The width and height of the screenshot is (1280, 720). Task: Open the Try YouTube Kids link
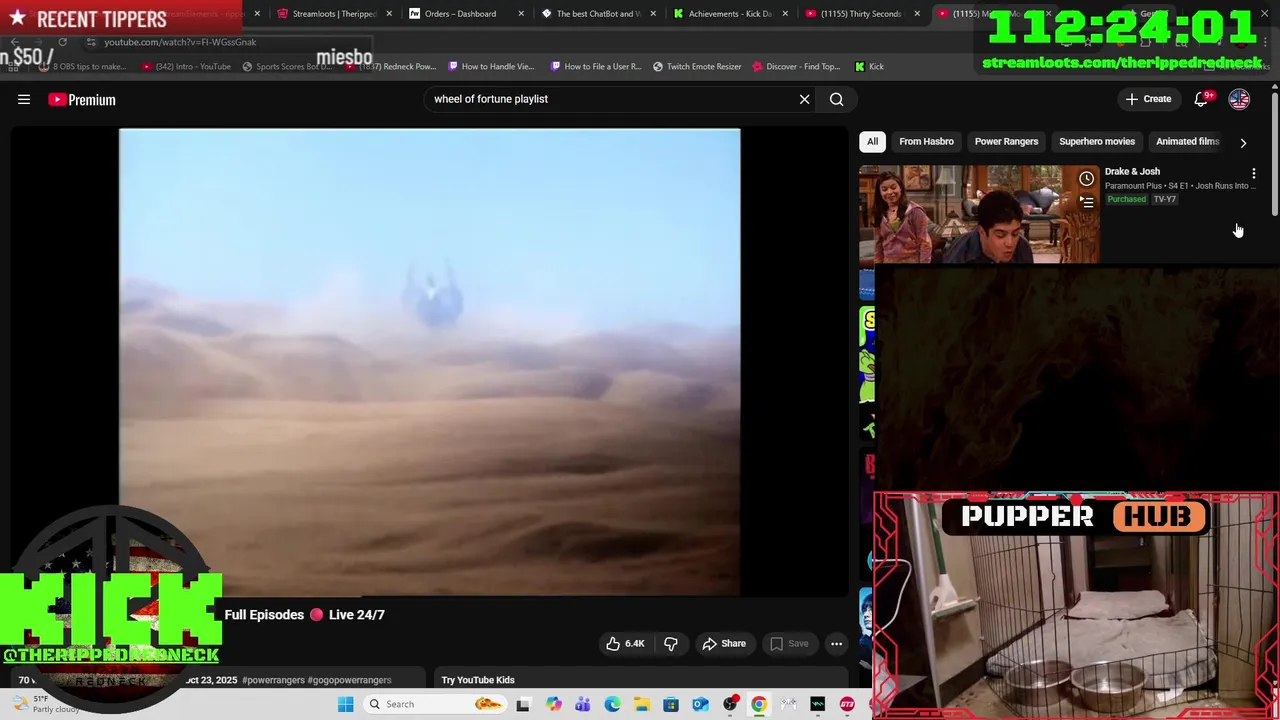[x=478, y=680]
